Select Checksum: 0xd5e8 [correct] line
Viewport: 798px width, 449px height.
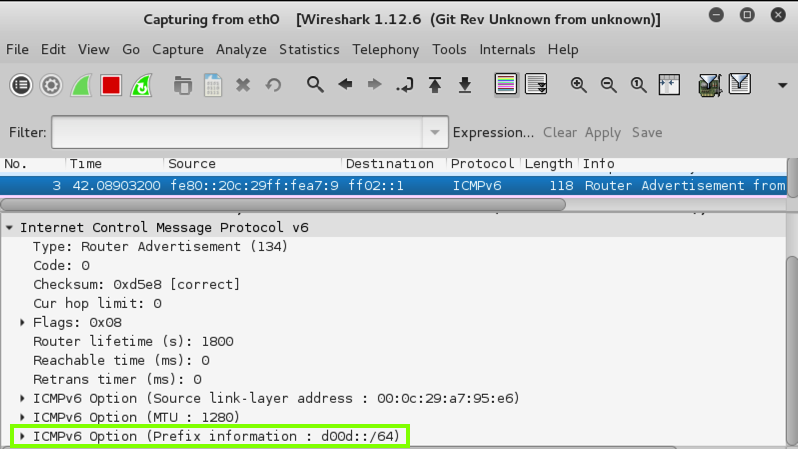pyautogui.click(x=136, y=285)
